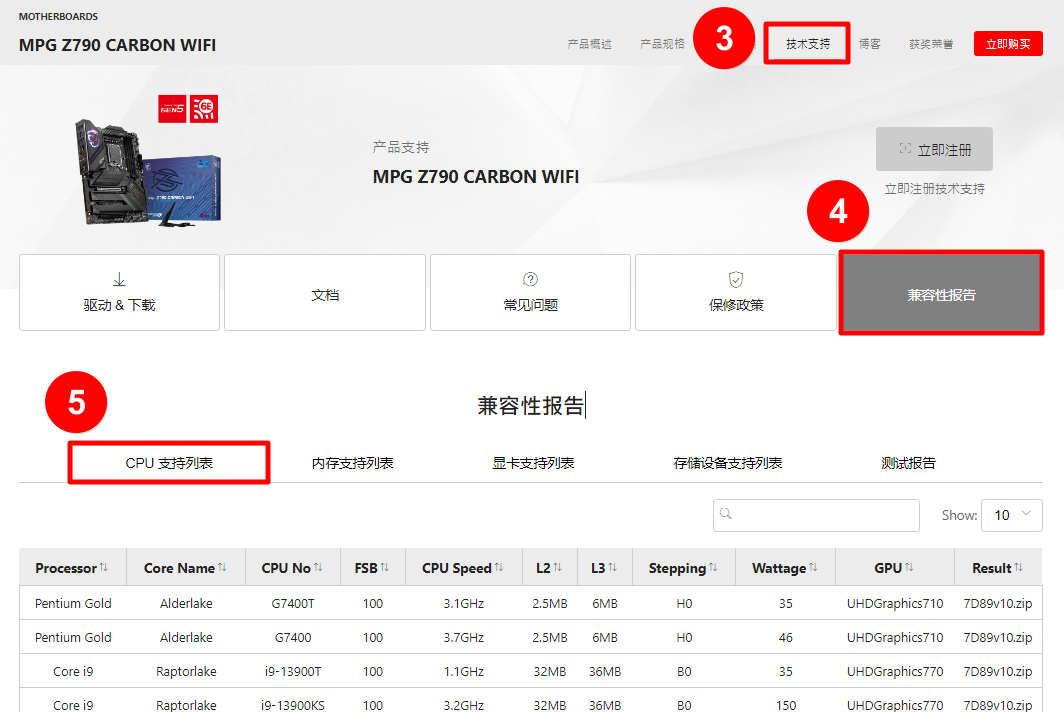Click the red 立即购买 button

point(1007,44)
